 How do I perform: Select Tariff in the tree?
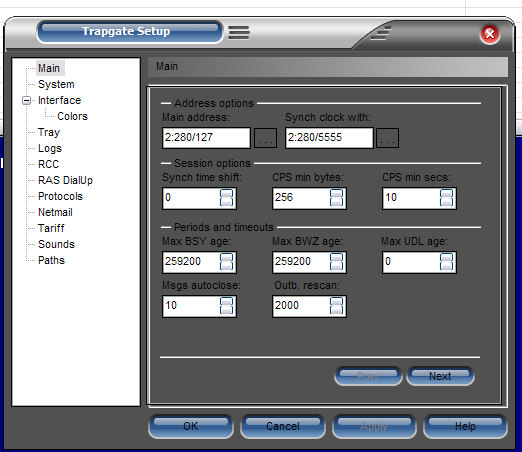[x=51, y=228]
